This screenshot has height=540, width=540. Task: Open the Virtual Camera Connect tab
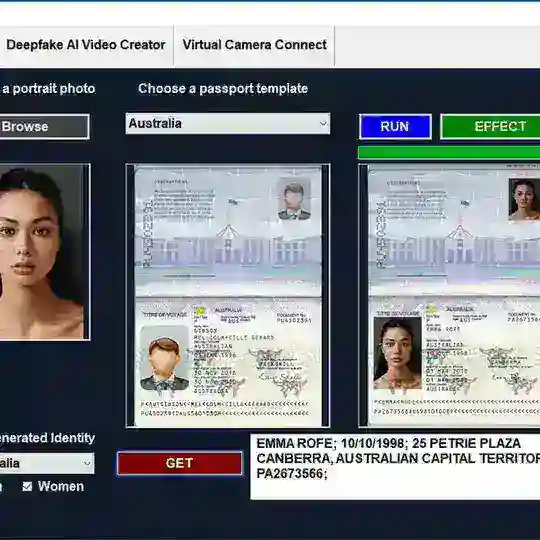pos(255,45)
